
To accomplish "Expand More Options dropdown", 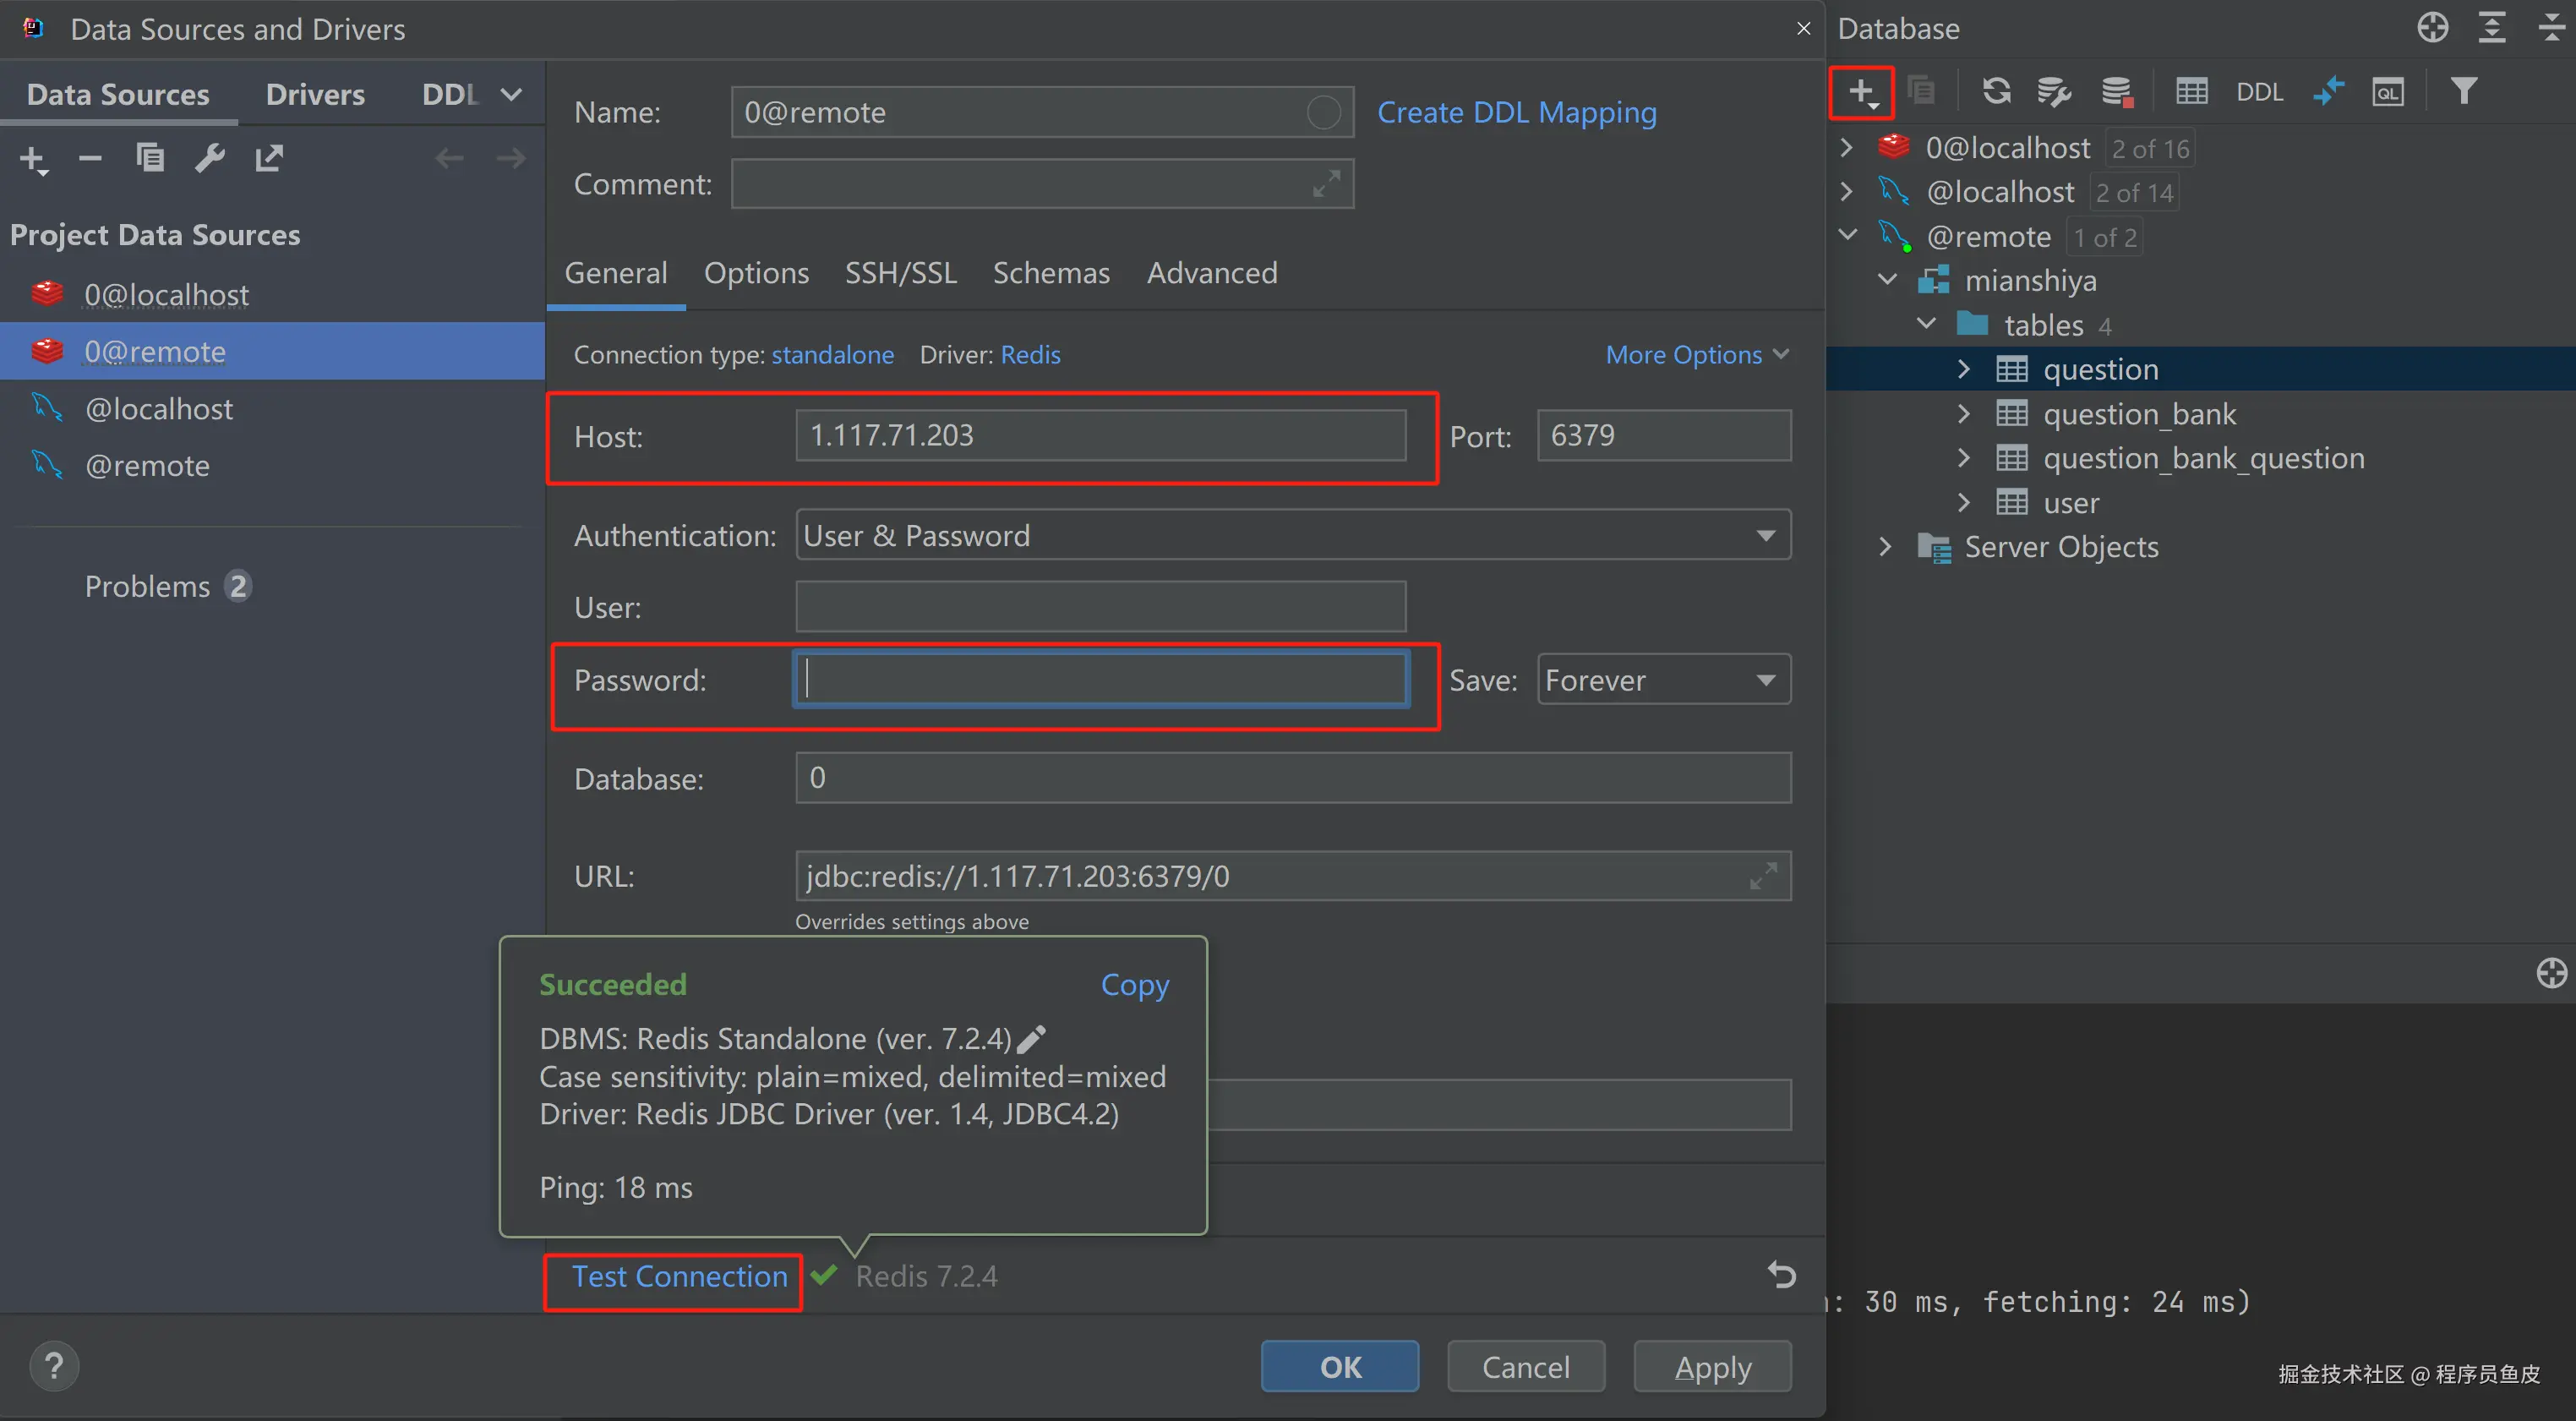I will pos(1696,355).
